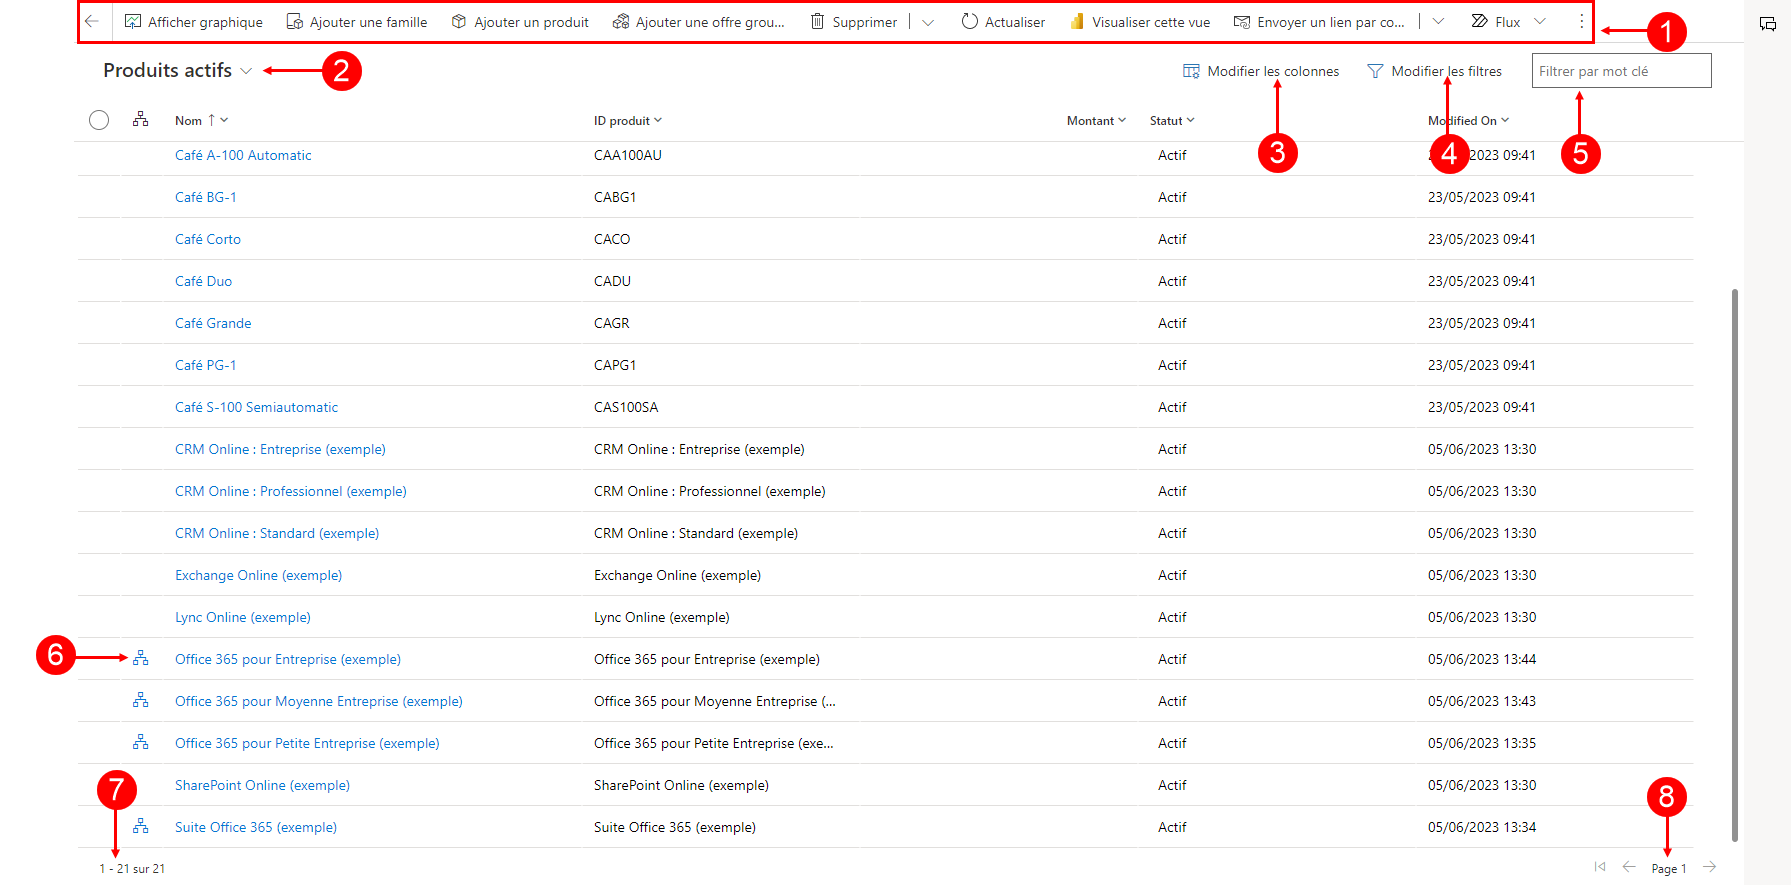The width and height of the screenshot is (1791, 885).
Task: Open Café Corto product link
Action: [x=208, y=239]
